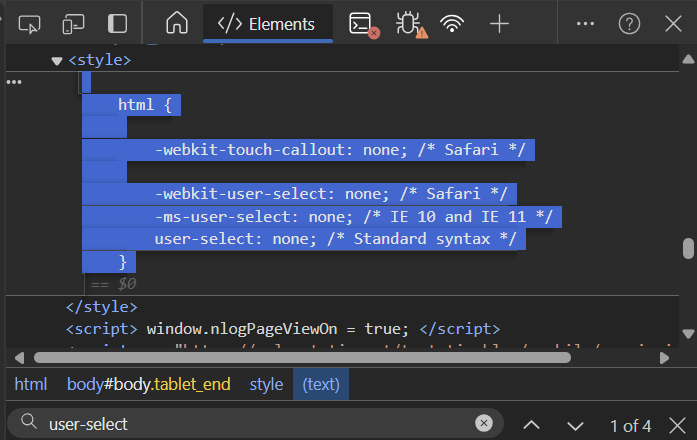Add more tools with the plus icon
This screenshot has width=697, height=440.
[499, 24]
